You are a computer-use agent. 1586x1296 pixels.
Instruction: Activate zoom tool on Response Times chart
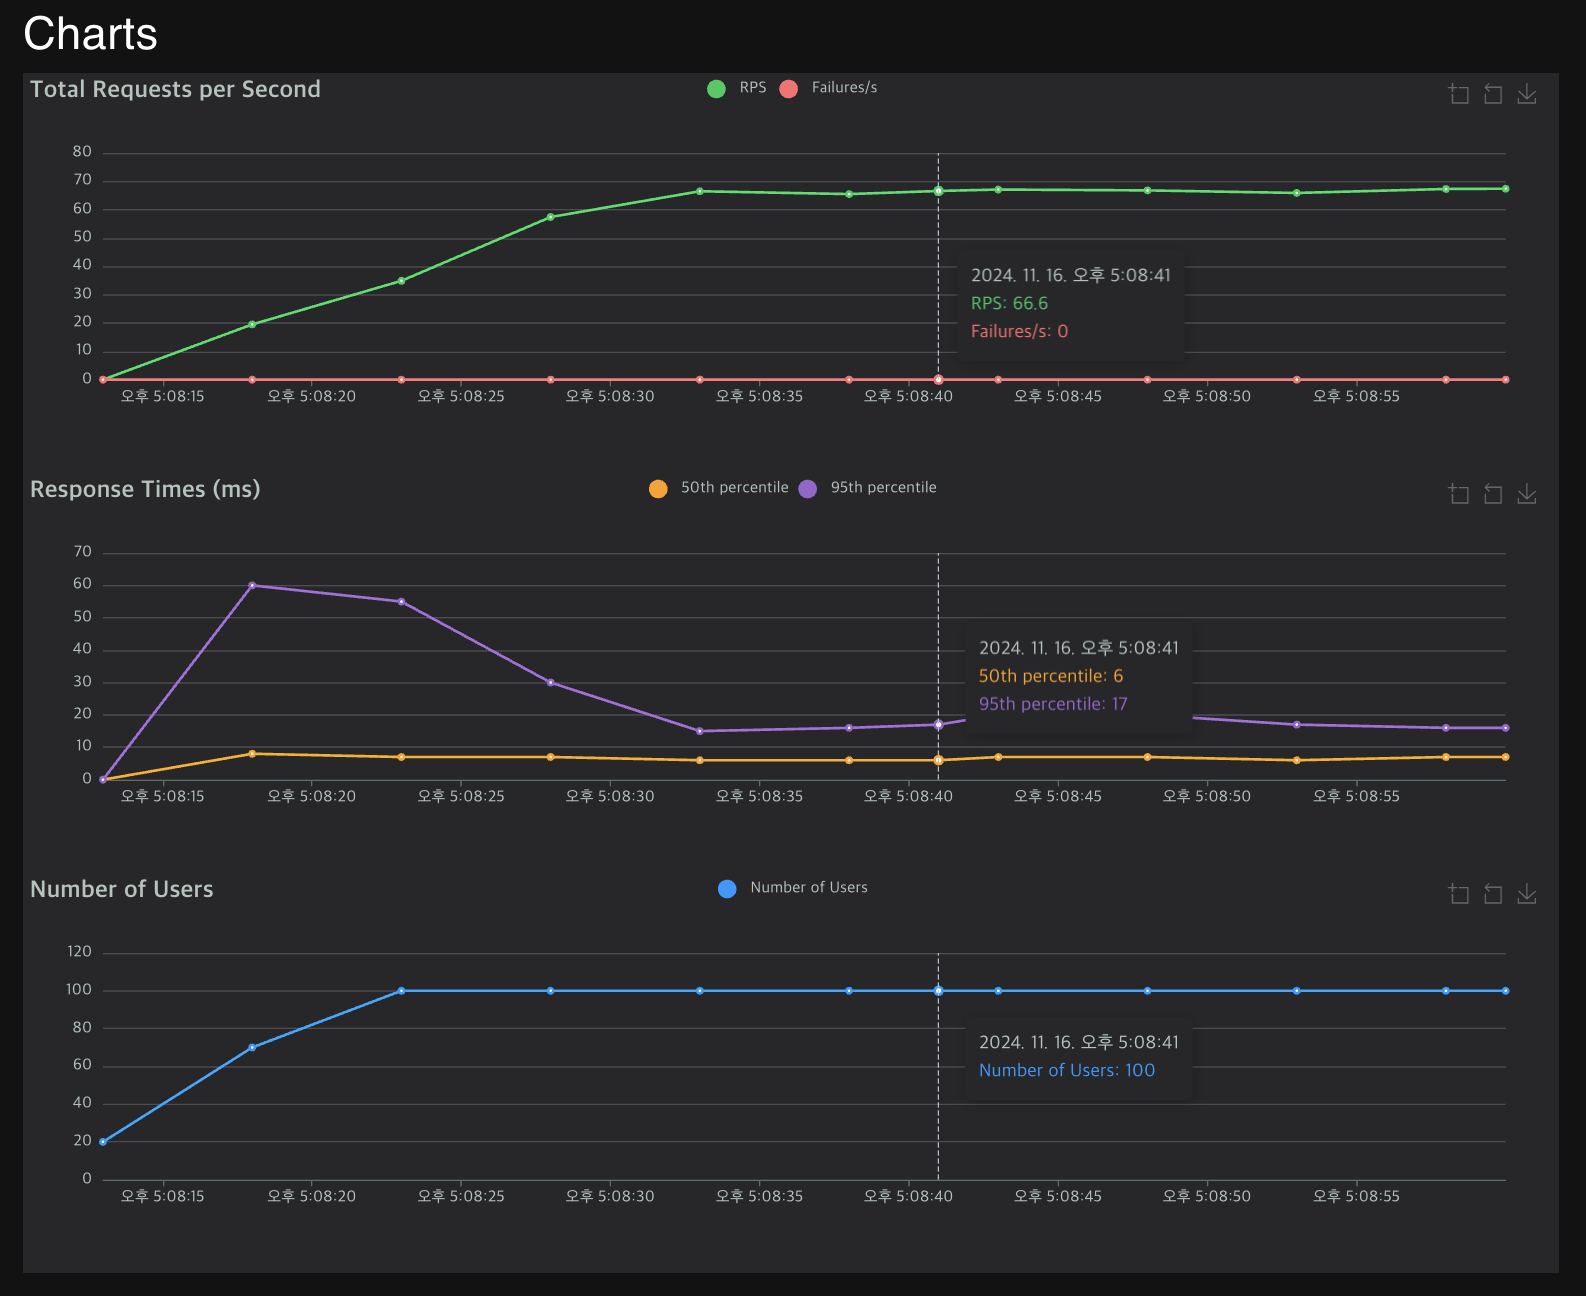click(x=1459, y=494)
